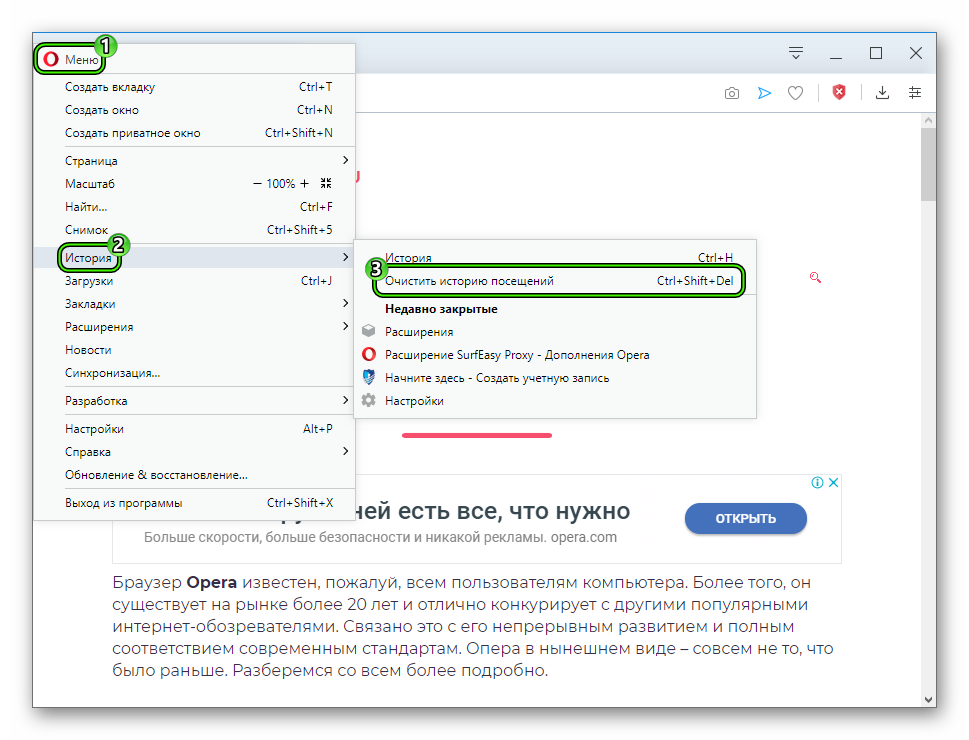Open Синхронизация... menu item
The image size is (969, 740).
195,373
